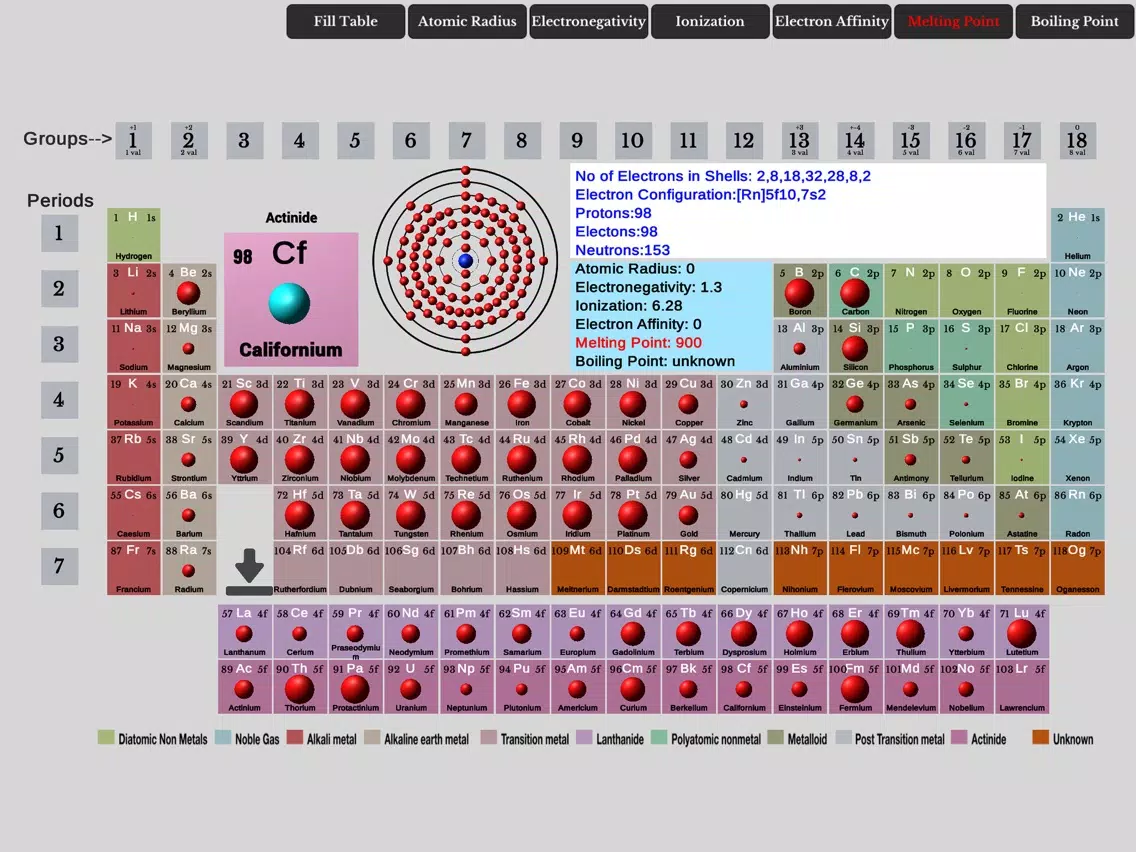
Task: Switch to the Electronegativity view
Action: [x=588, y=21]
